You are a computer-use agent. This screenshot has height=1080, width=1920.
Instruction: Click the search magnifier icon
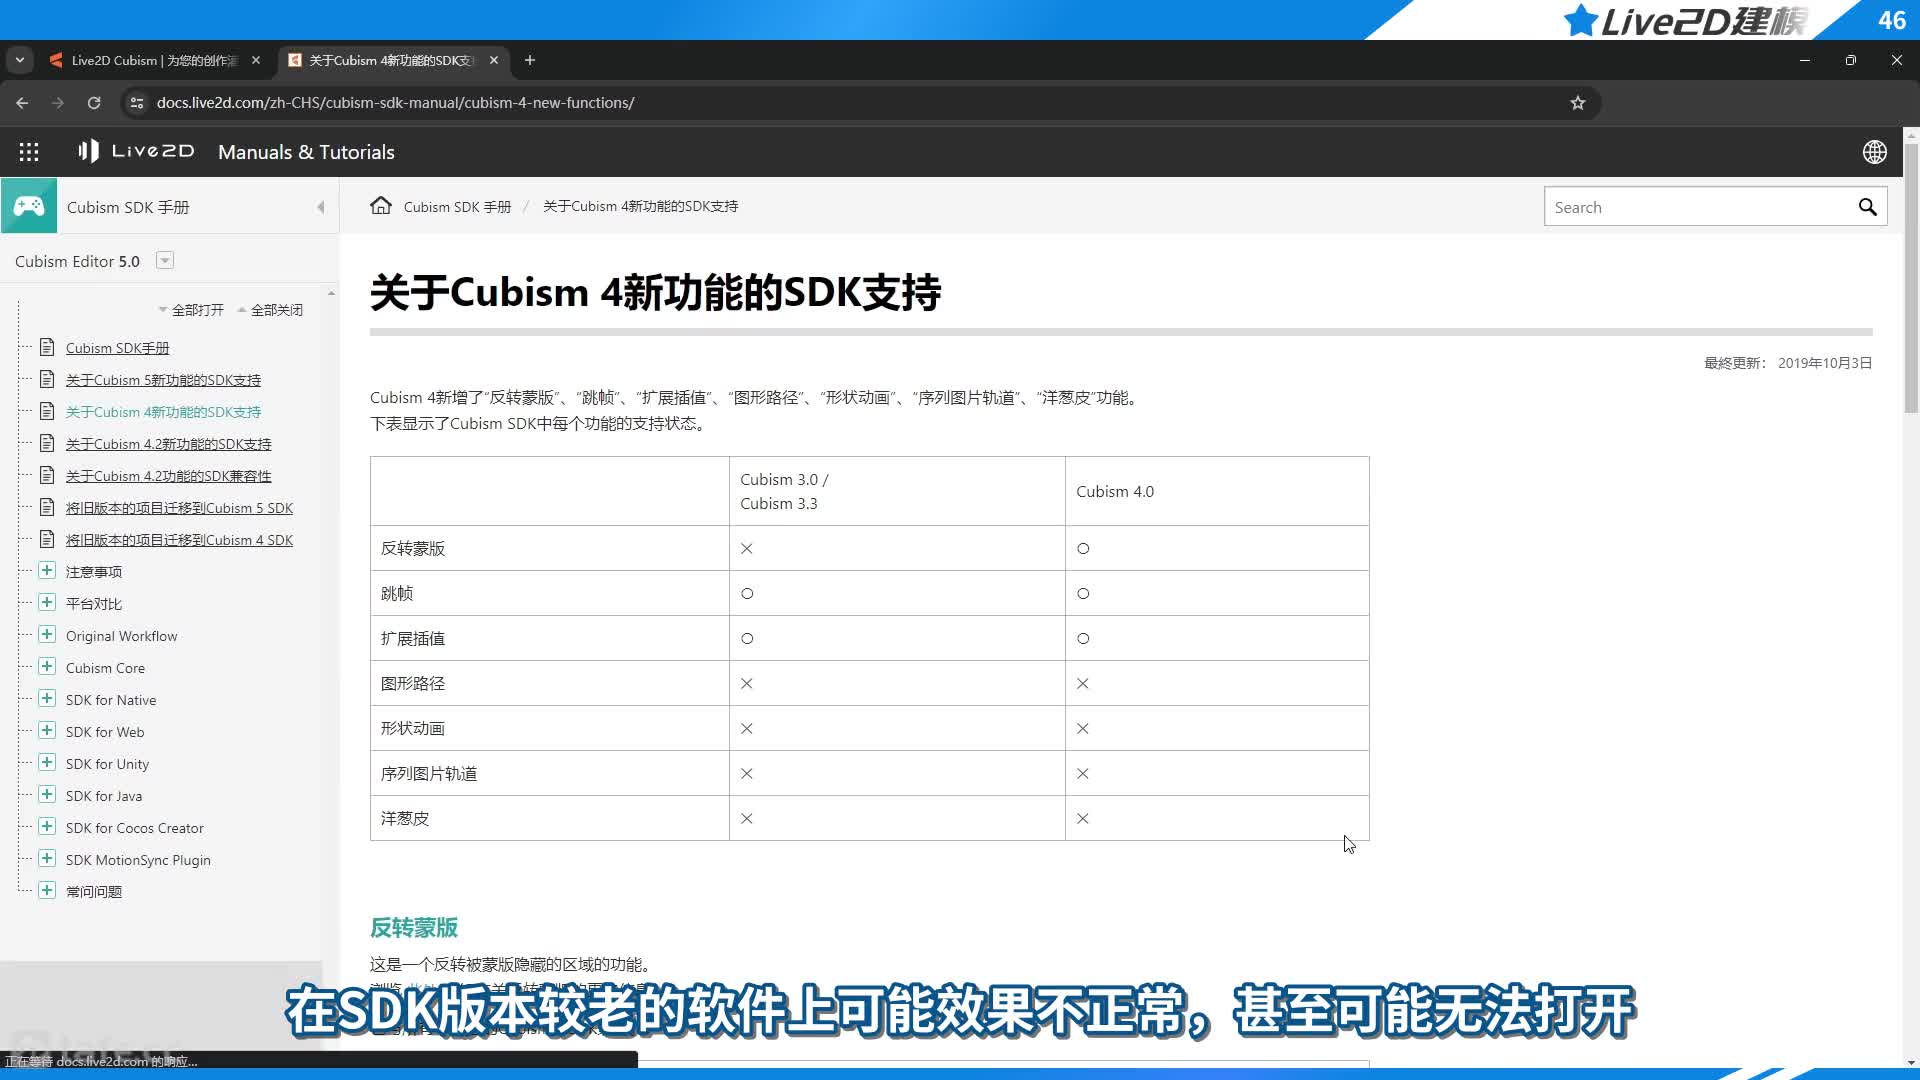(x=1867, y=207)
